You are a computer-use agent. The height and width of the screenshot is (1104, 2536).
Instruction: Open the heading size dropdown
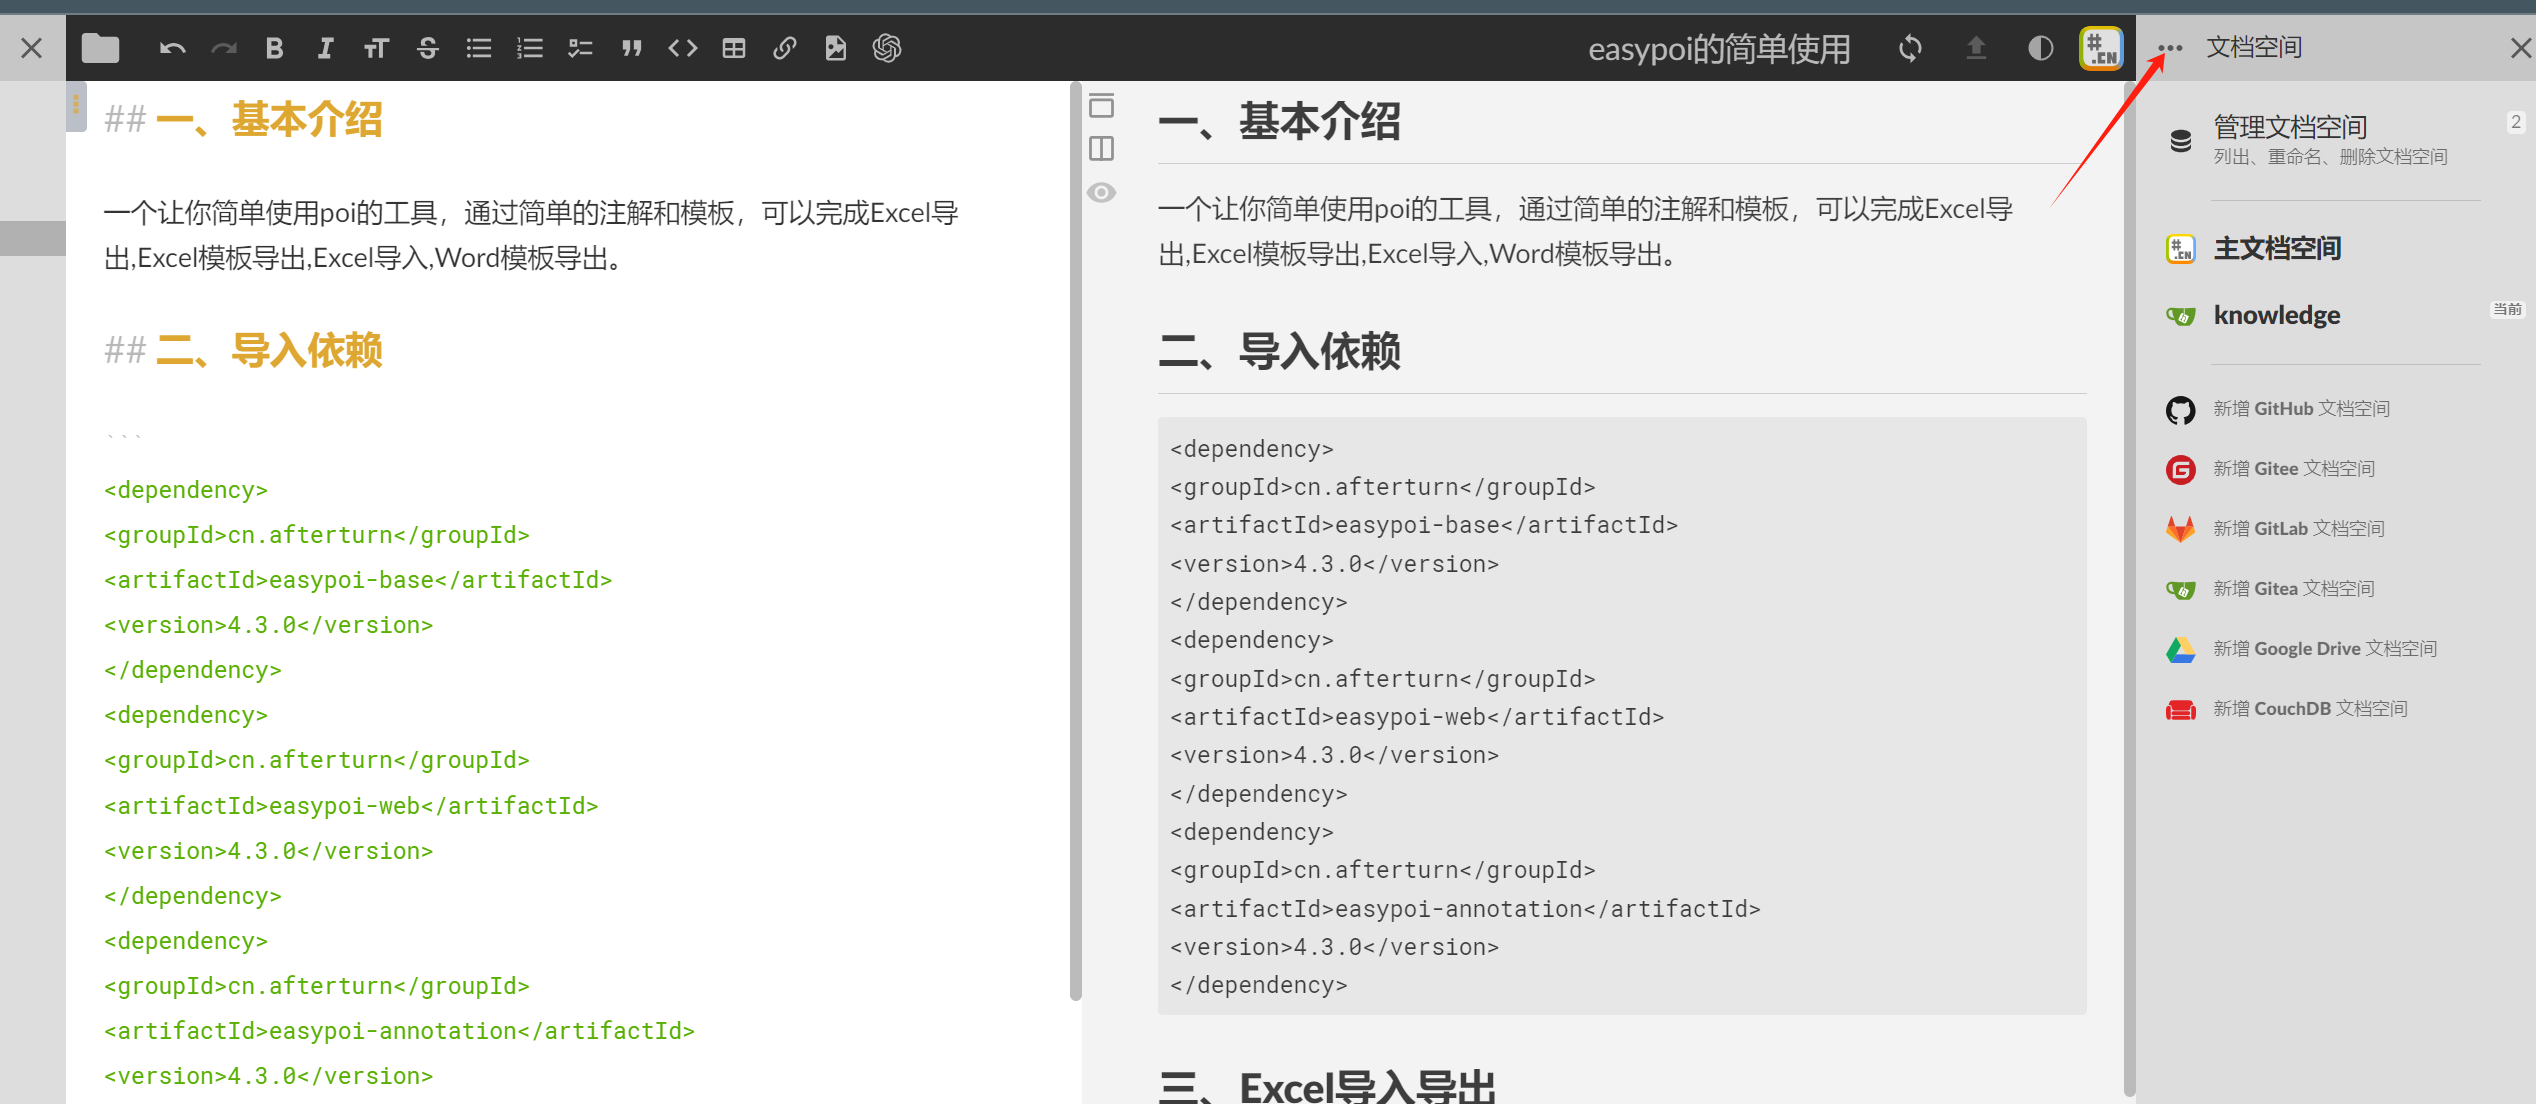[376, 47]
